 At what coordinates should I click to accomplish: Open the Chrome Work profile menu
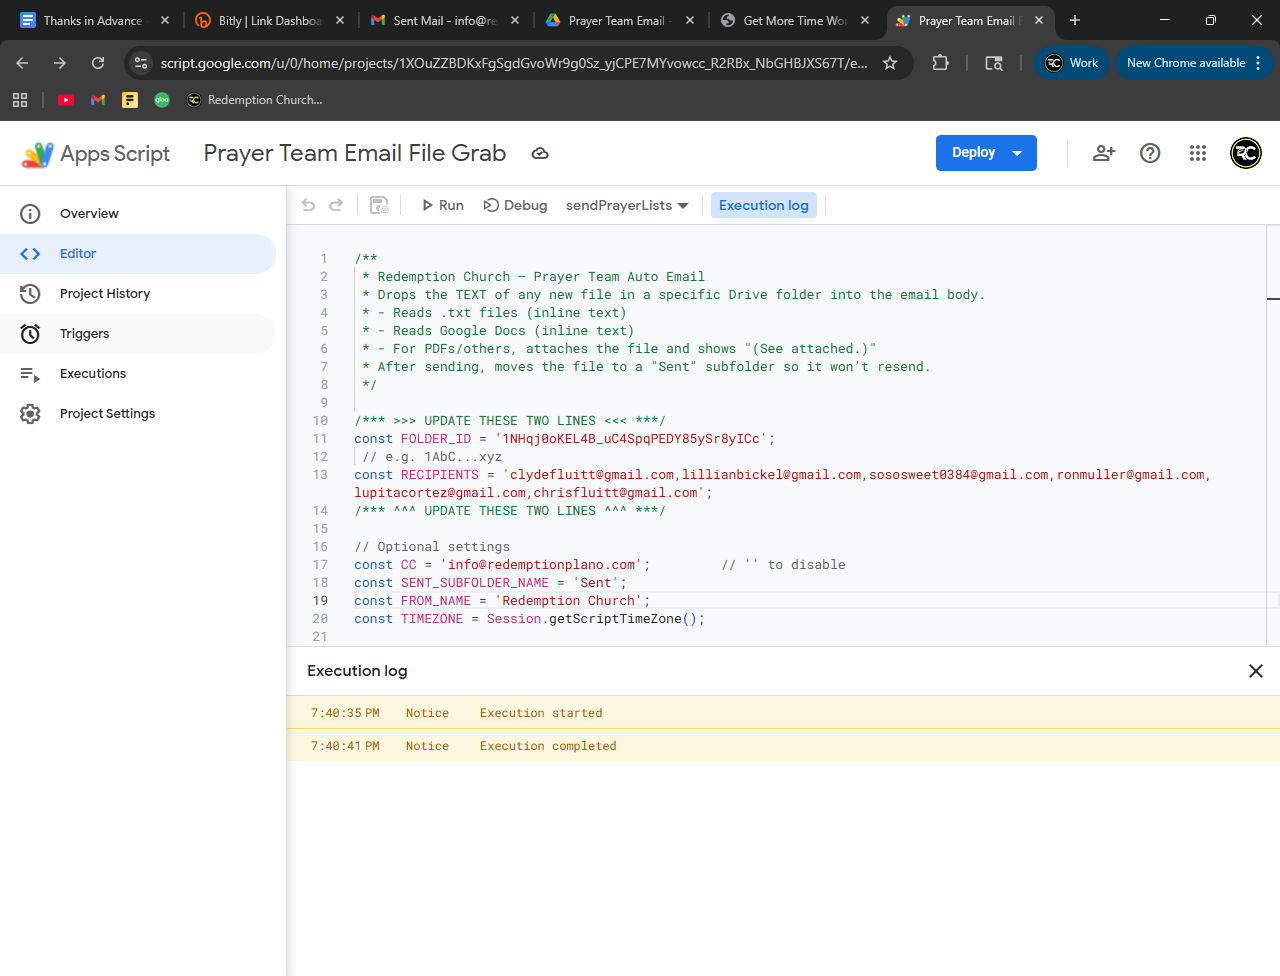tap(1072, 63)
